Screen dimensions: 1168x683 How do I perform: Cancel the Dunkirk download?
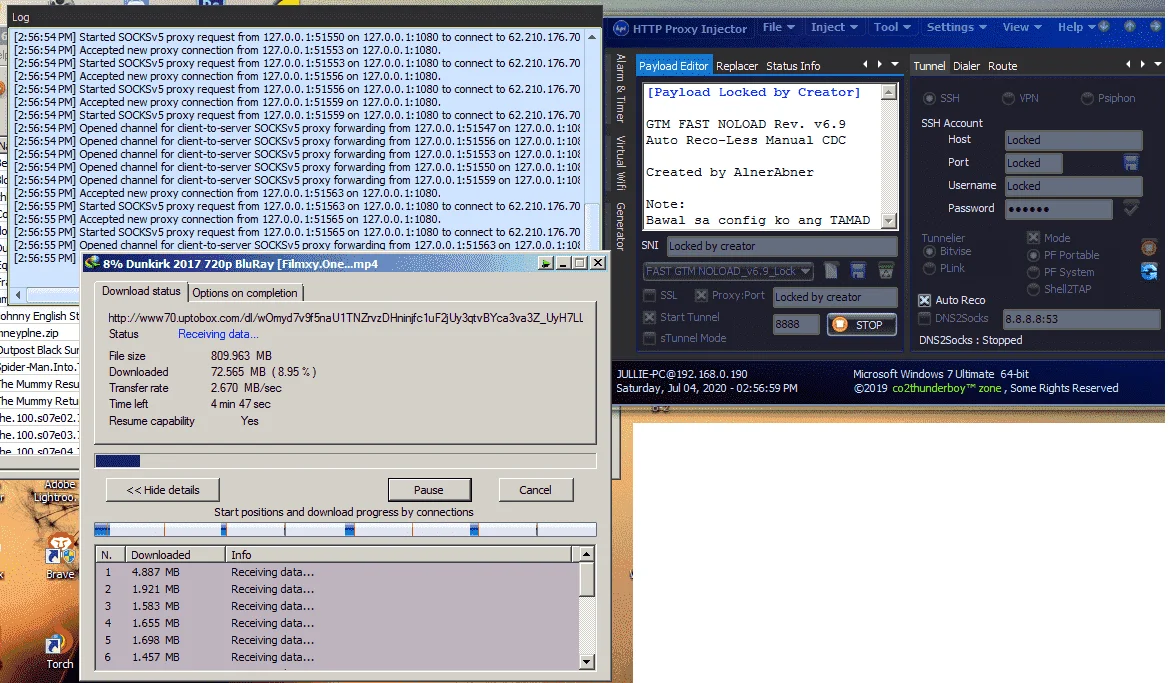(x=535, y=490)
